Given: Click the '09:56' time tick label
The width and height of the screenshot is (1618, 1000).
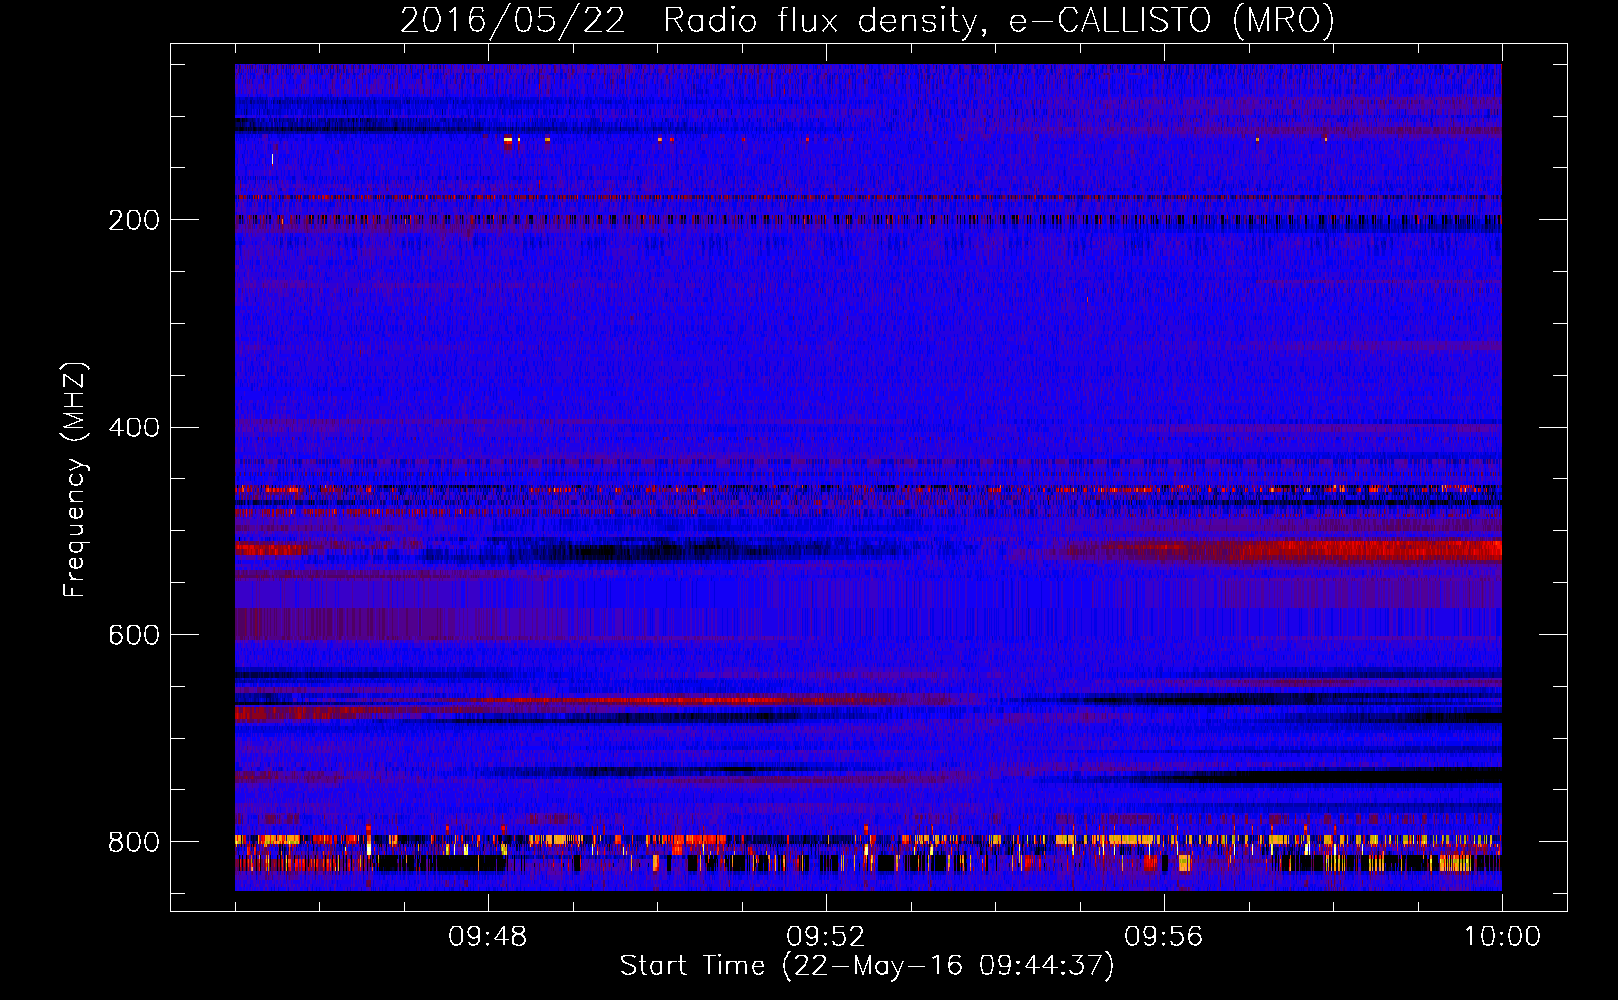Looking at the screenshot, I should click(1164, 937).
